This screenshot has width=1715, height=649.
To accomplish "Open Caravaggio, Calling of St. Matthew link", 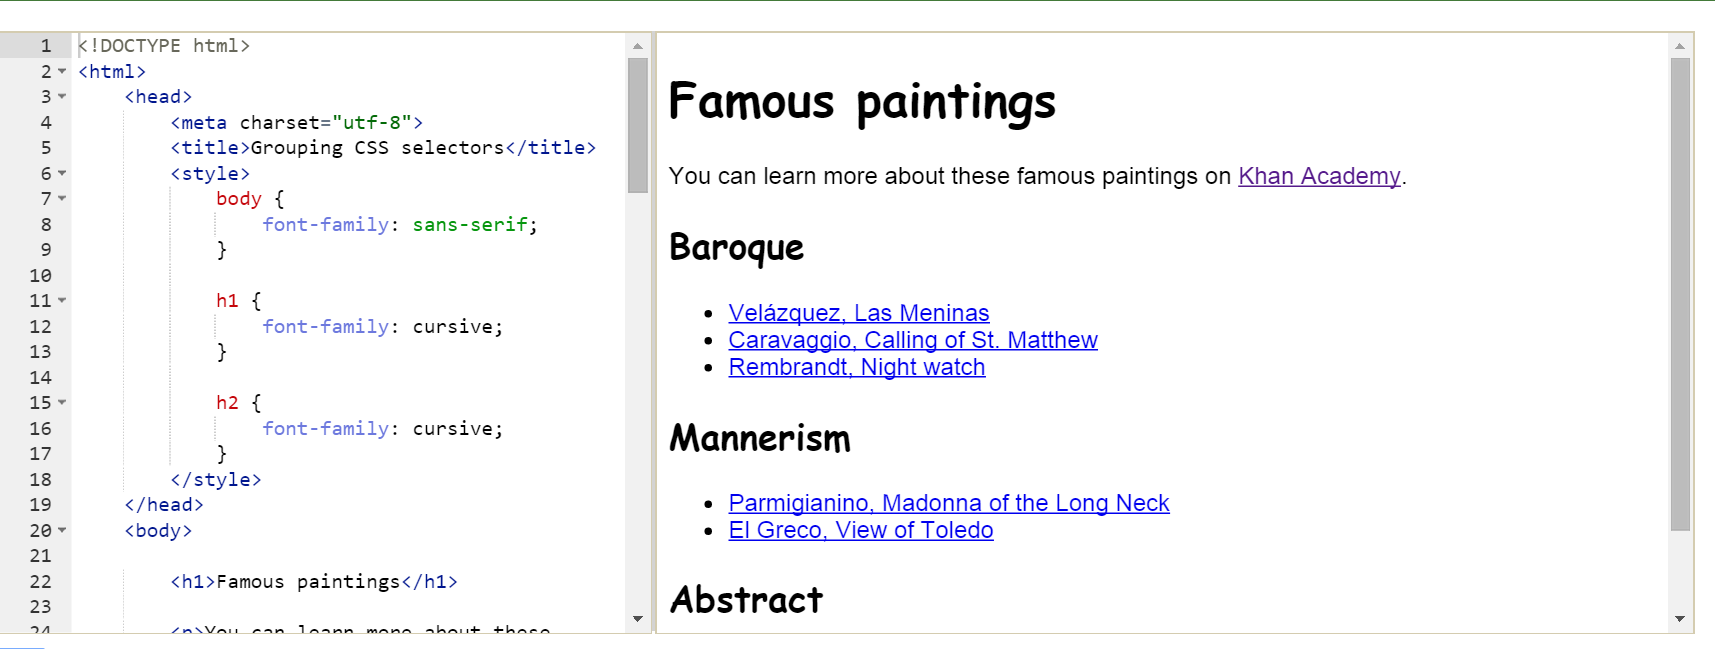I will point(913,340).
